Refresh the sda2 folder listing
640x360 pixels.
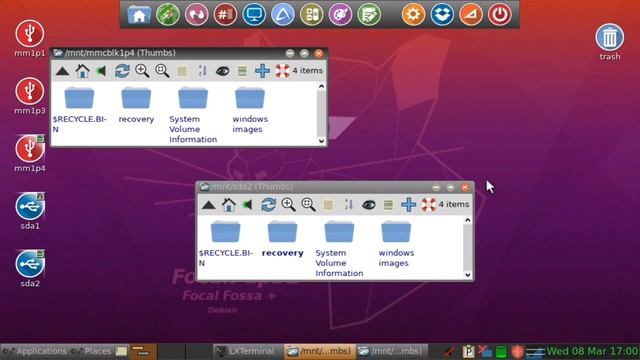pos(268,205)
